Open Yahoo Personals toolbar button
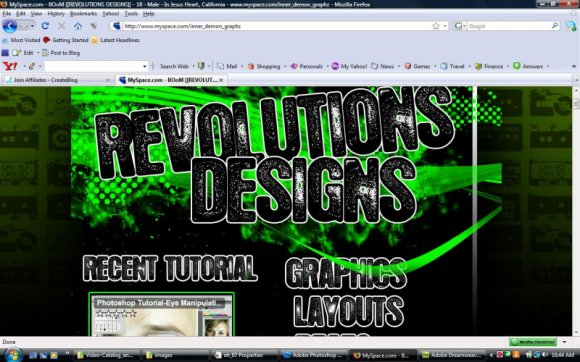This screenshot has height=362, width=580. 307,66
